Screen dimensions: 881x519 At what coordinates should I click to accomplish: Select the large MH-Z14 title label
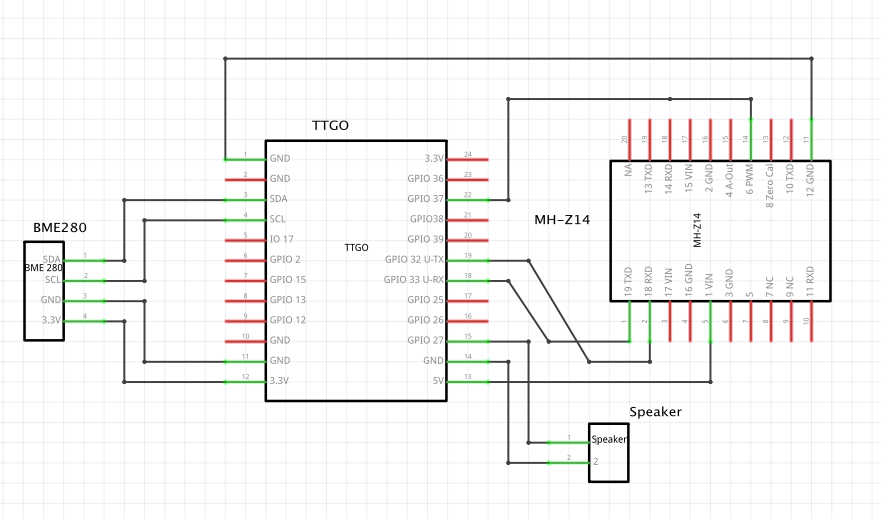[x=565, y=219]
